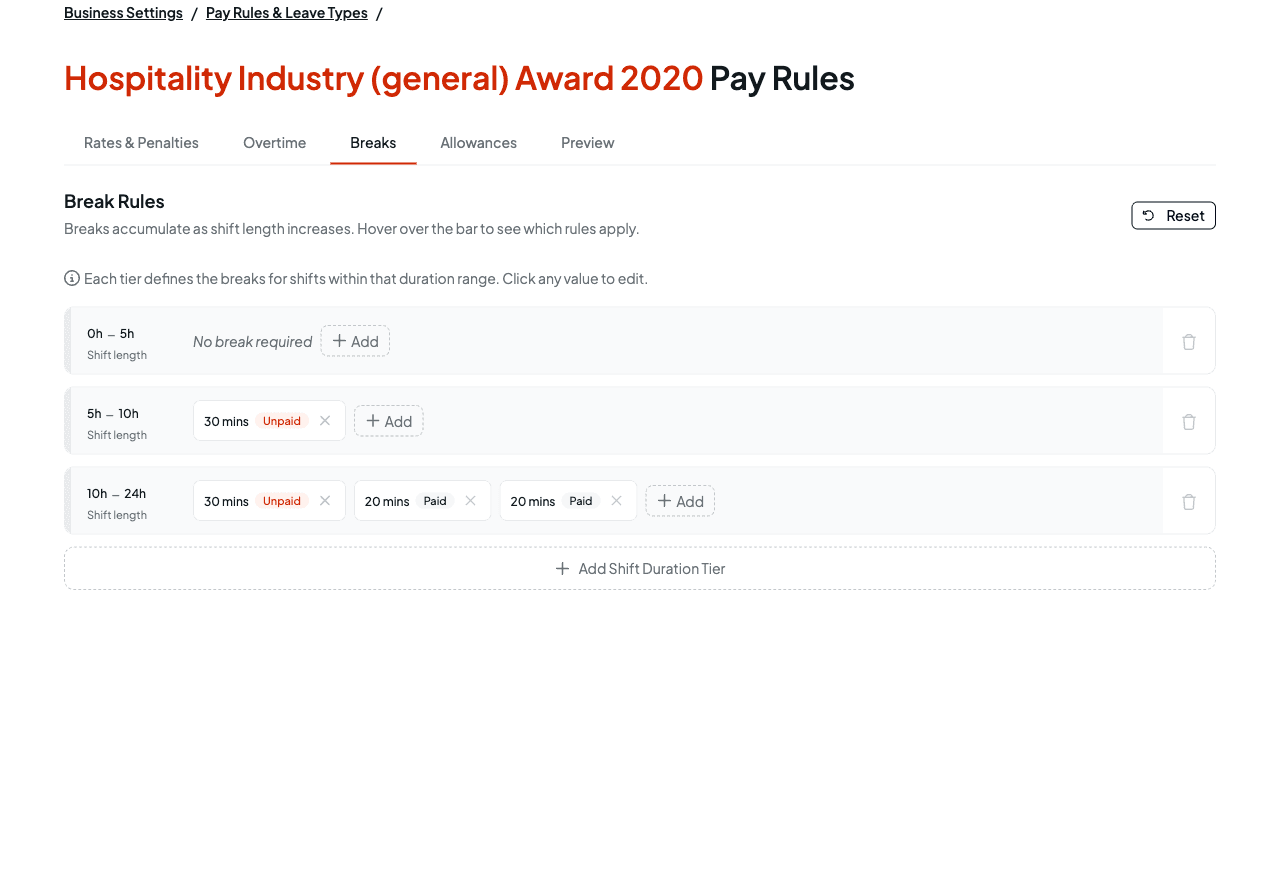Click the Hospitality Industry Award 2020 title
The width and height of the screenshot is (1280, 872).
pos(384,78)
